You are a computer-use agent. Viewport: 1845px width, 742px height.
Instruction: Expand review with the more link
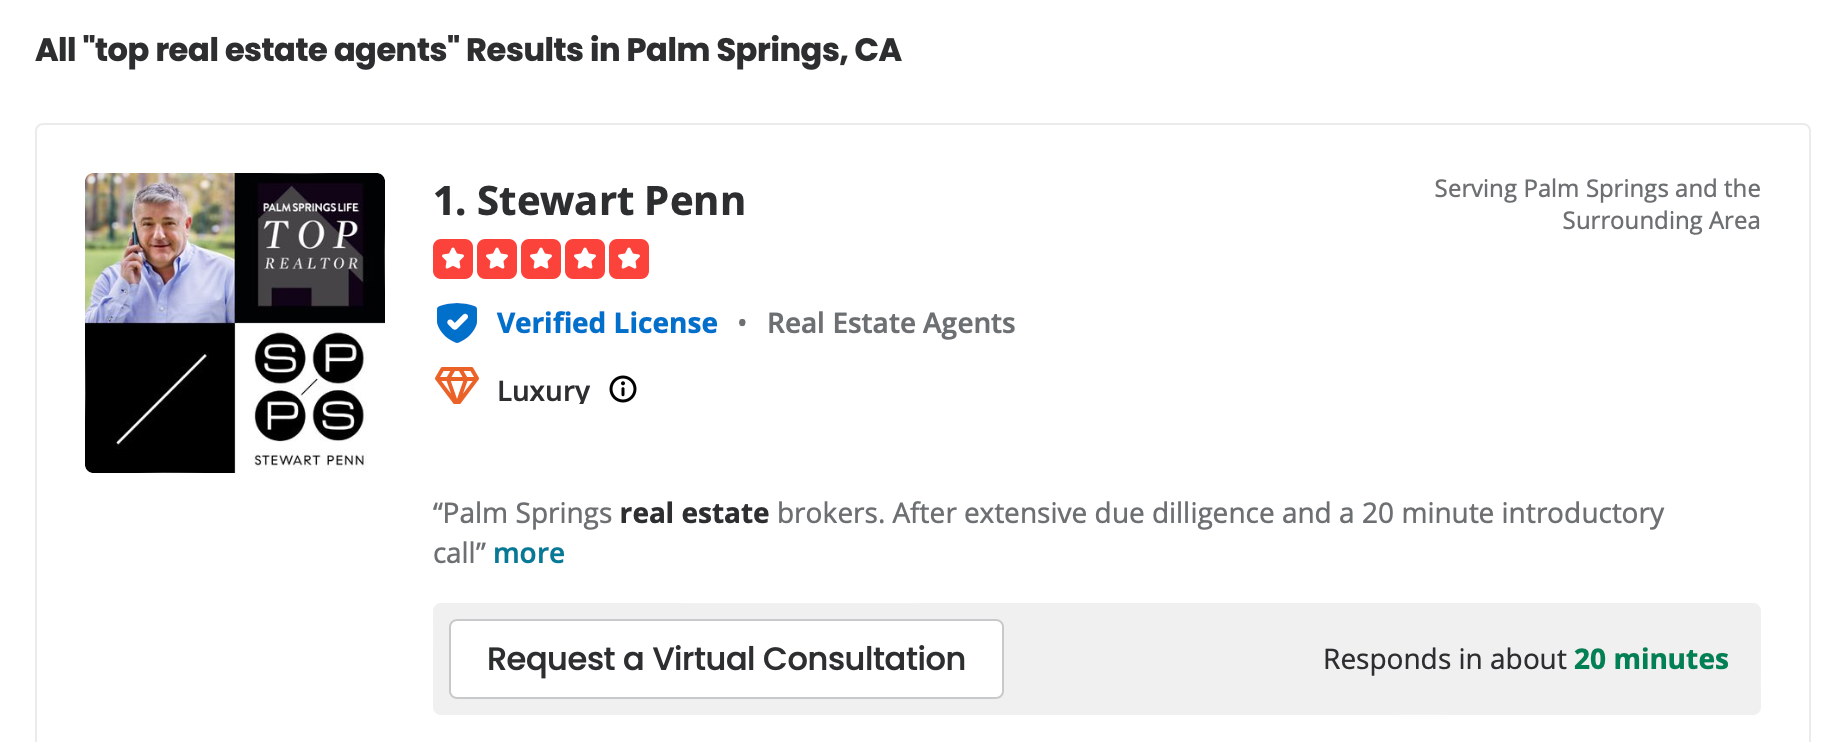point(529,553)
